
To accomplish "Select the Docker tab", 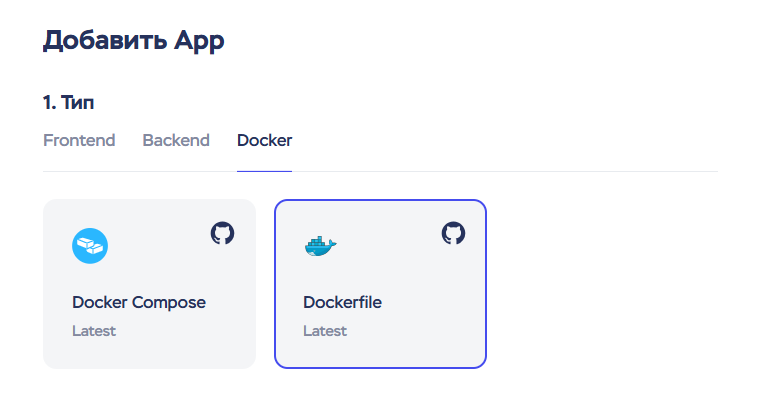I will (x=264, y=140).
